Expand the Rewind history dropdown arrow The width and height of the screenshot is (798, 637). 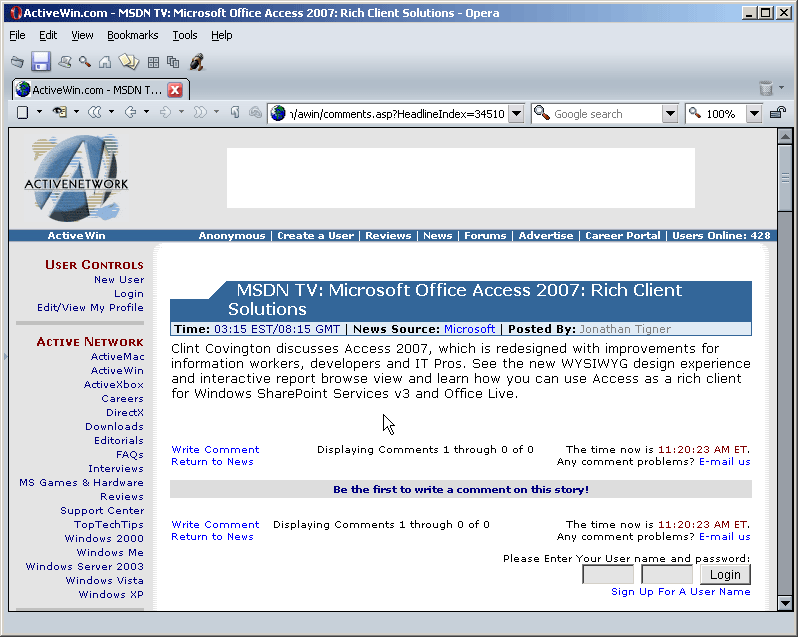tap(111, 112)
